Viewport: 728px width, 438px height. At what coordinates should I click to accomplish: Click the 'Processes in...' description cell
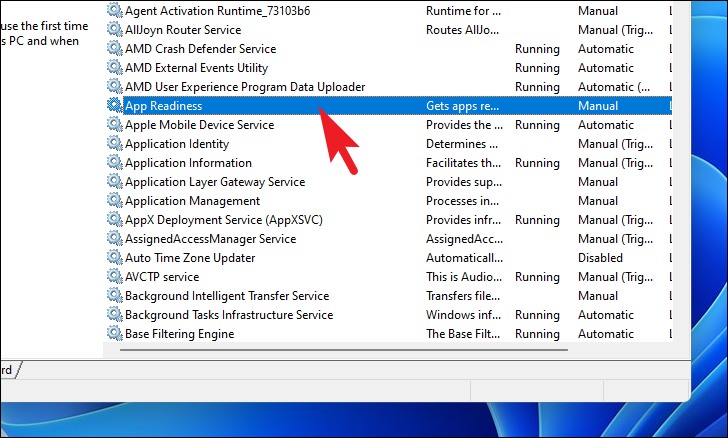[462, 201]
